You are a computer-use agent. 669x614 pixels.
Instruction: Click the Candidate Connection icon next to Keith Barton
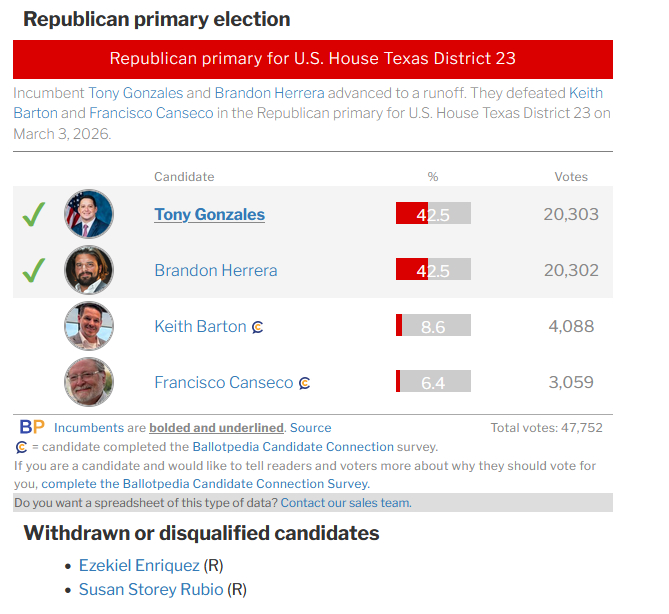tap(257, 327)
